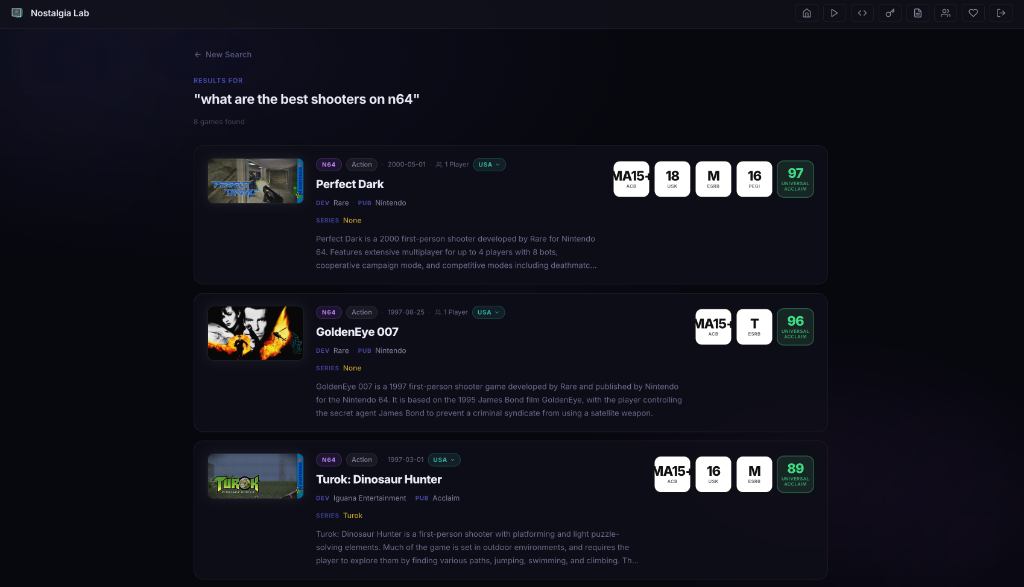Expand Perfect Dark USA region dropdown
The height and width of the screenshot is (587, 1024).
click(489, 165)
